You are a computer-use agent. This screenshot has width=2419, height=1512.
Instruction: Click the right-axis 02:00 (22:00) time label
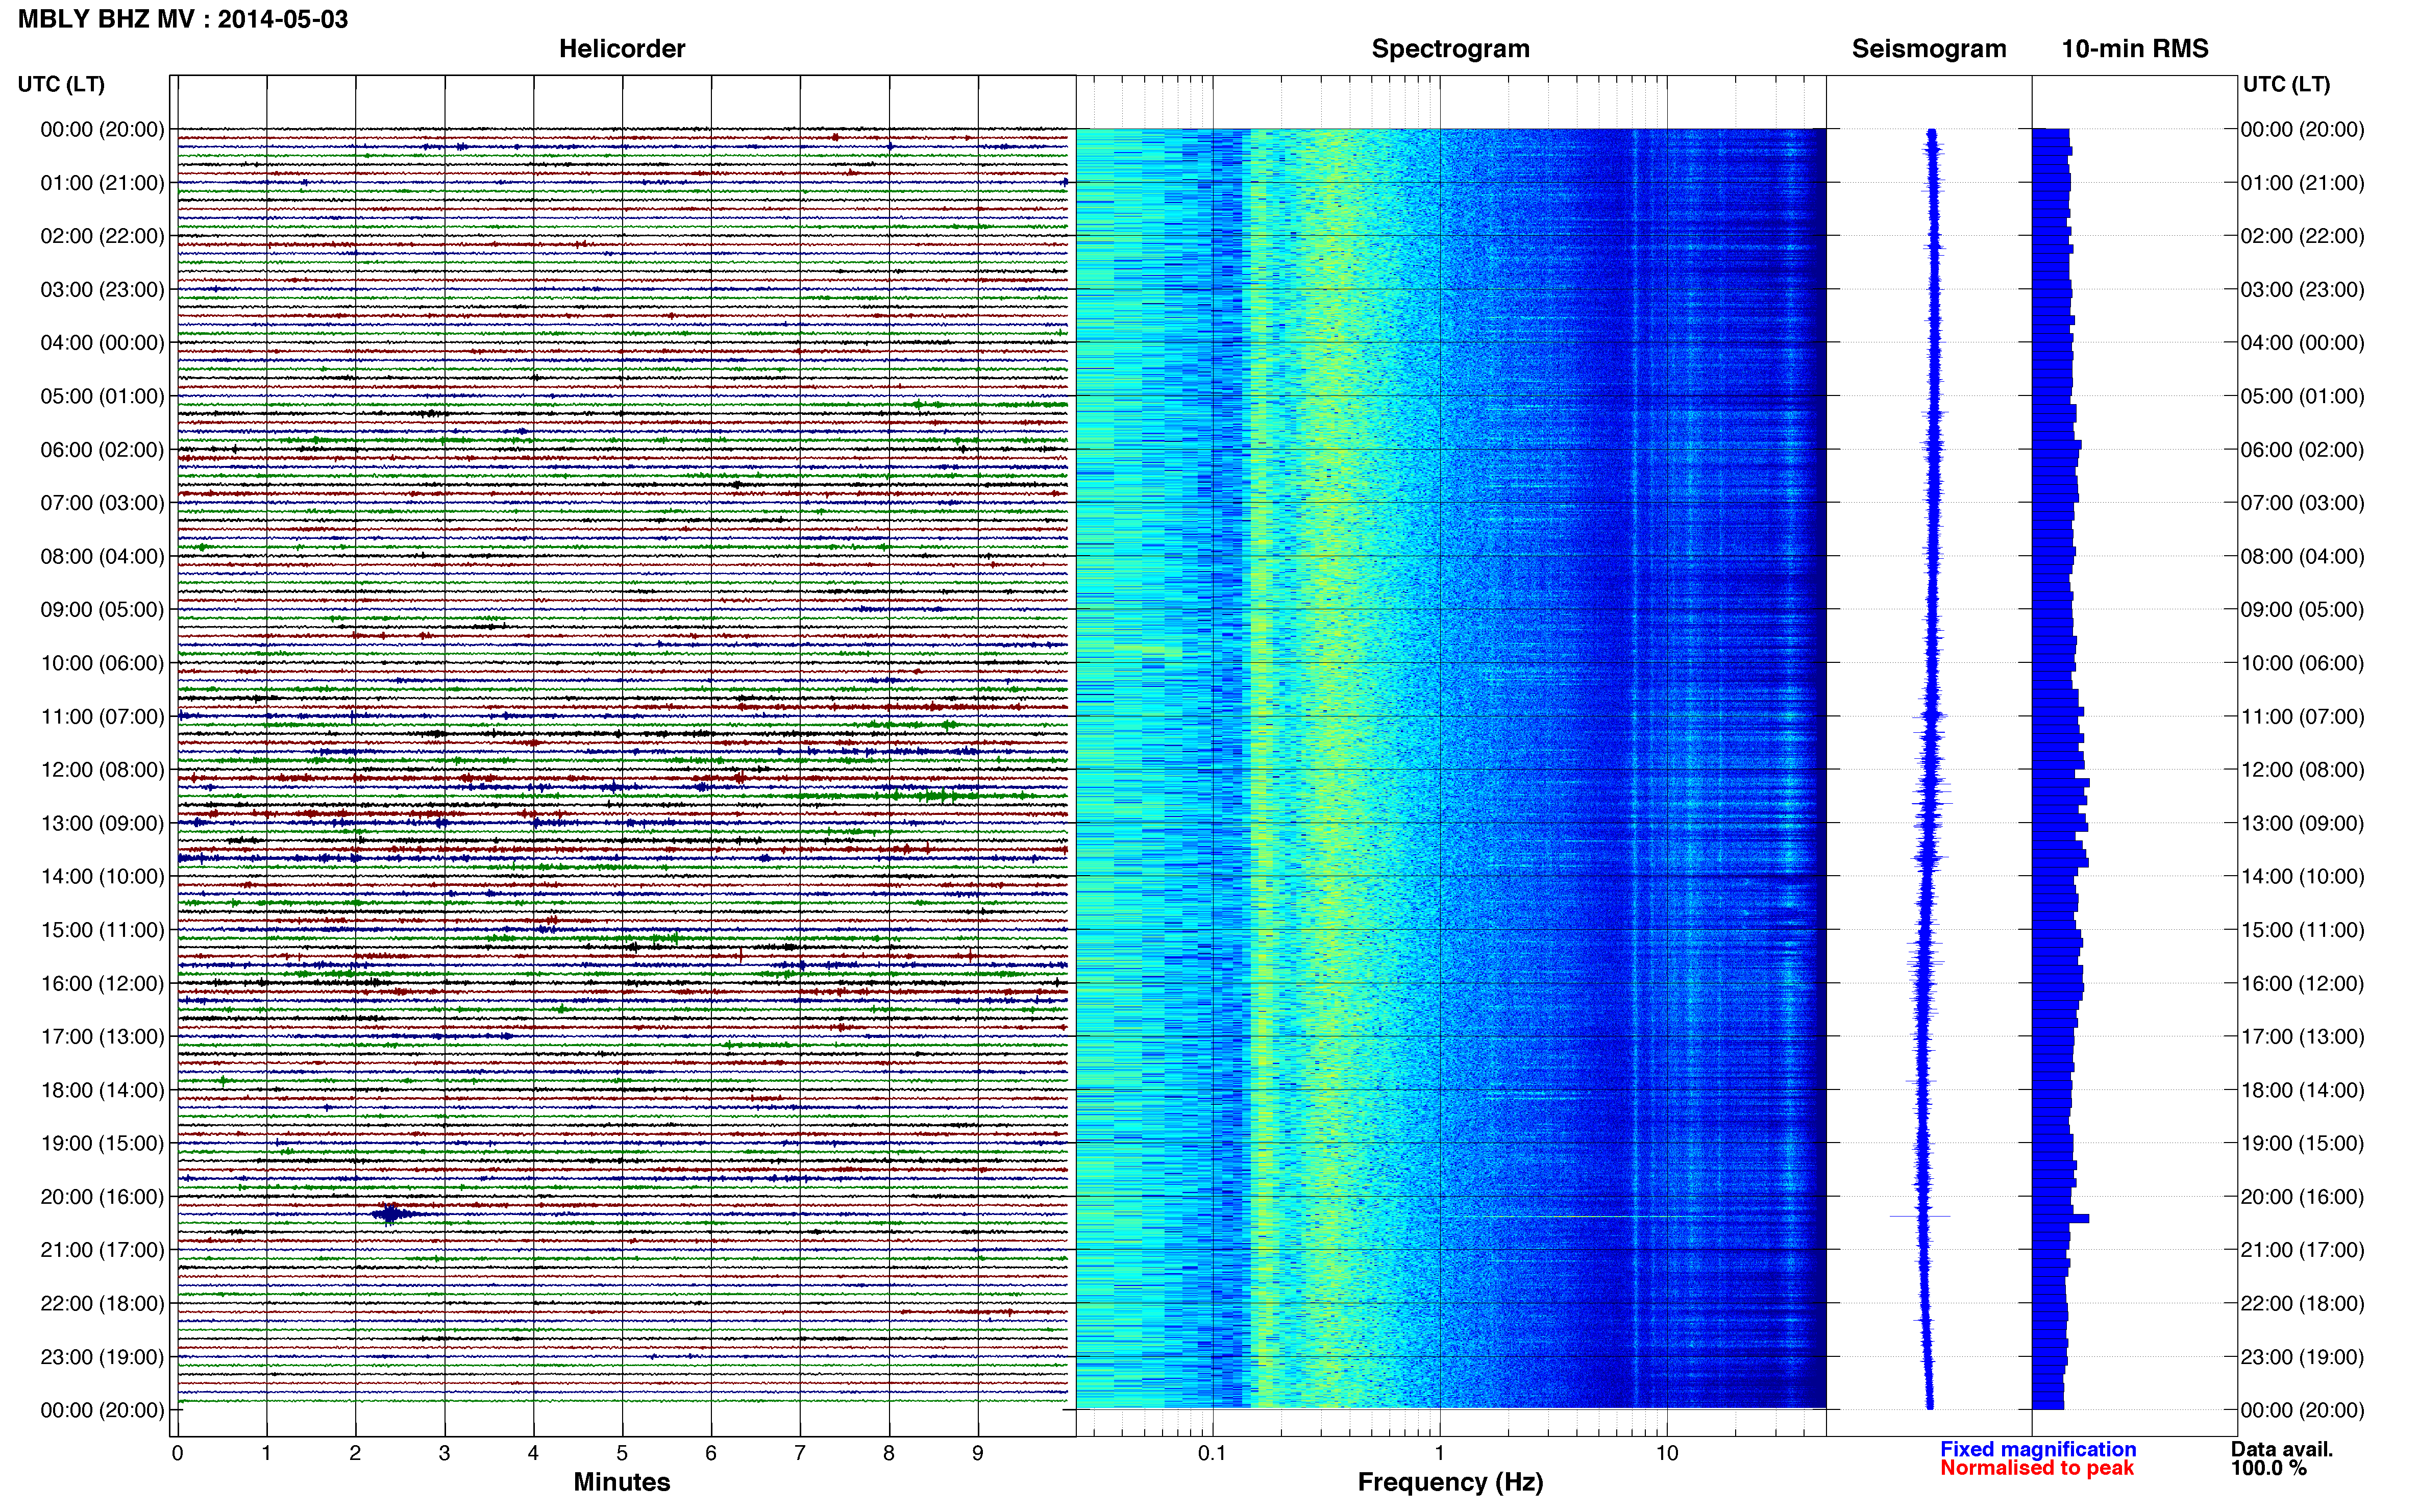click(2303, 237)
